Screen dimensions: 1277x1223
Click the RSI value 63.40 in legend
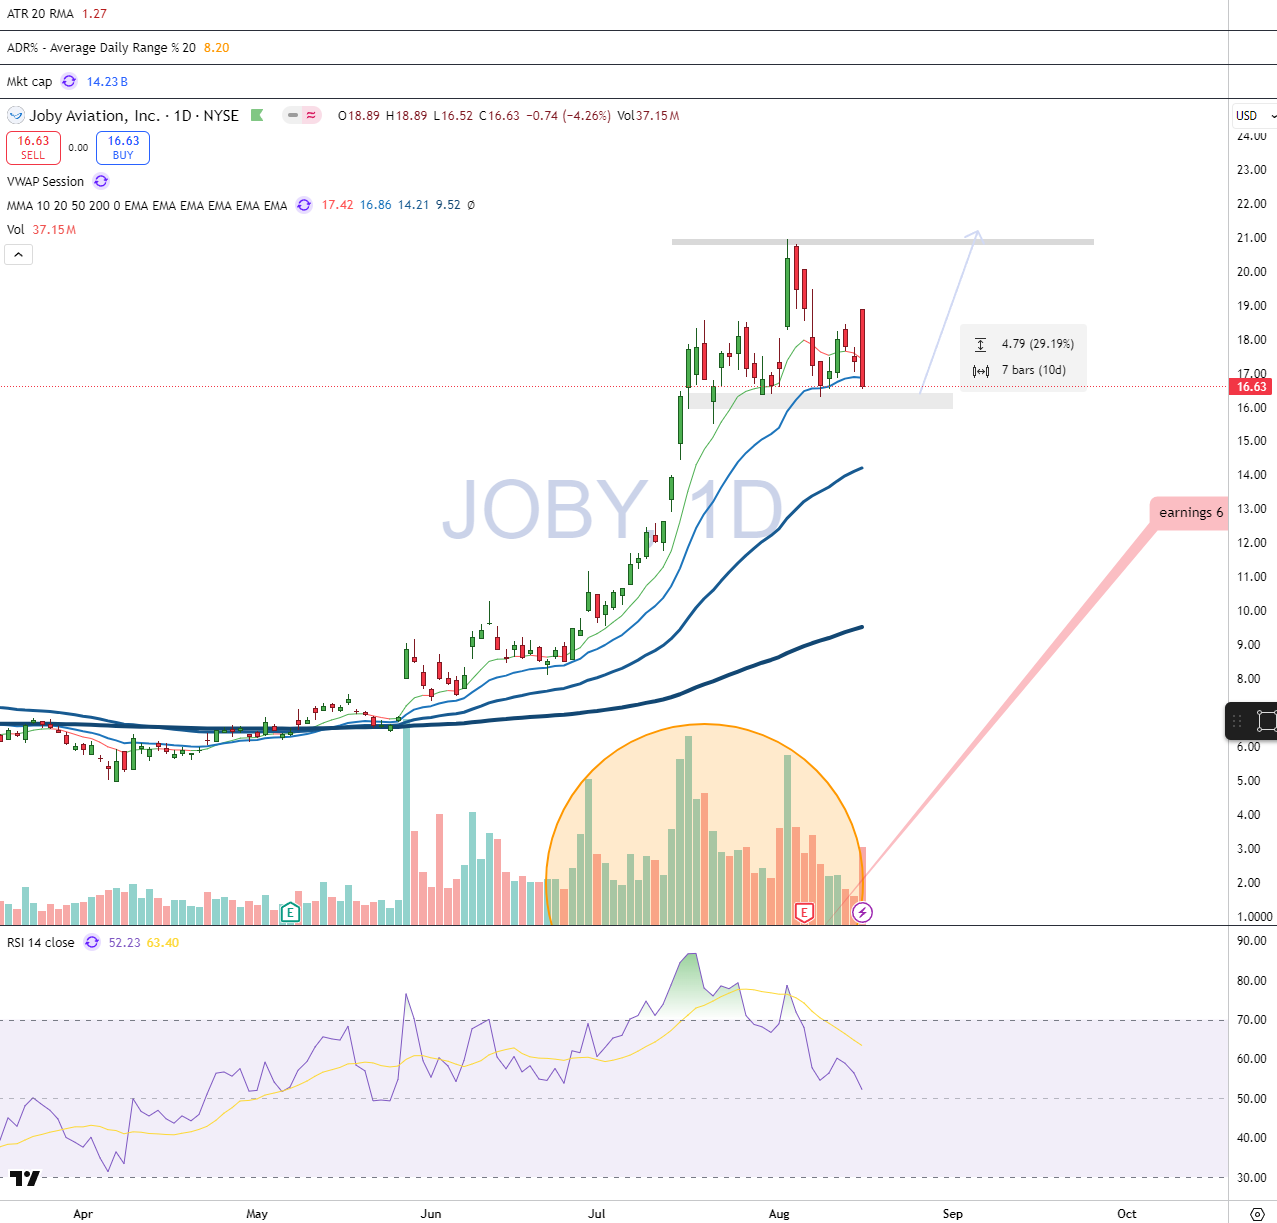point(163,942)
